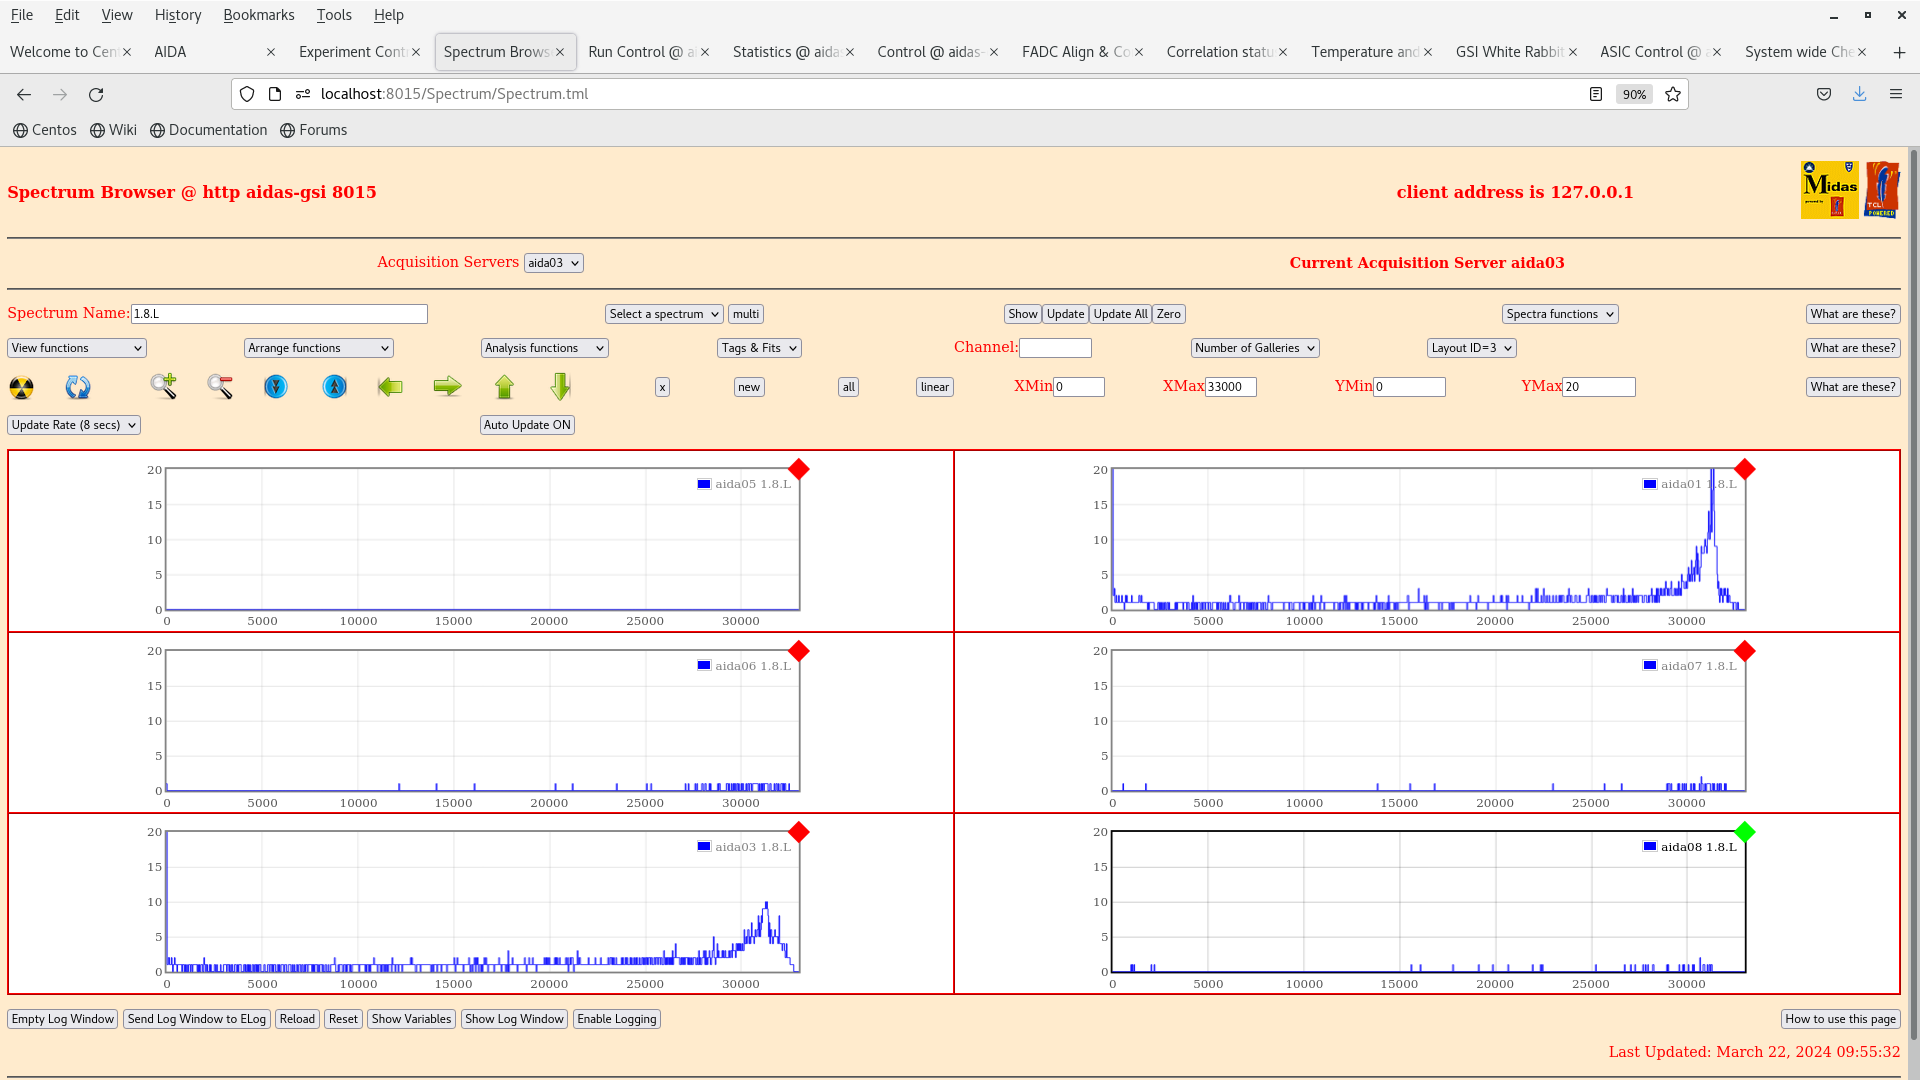1920x1080 pixels.
Task: Open the Bookmarks menu
Action: tap(258, 15)
